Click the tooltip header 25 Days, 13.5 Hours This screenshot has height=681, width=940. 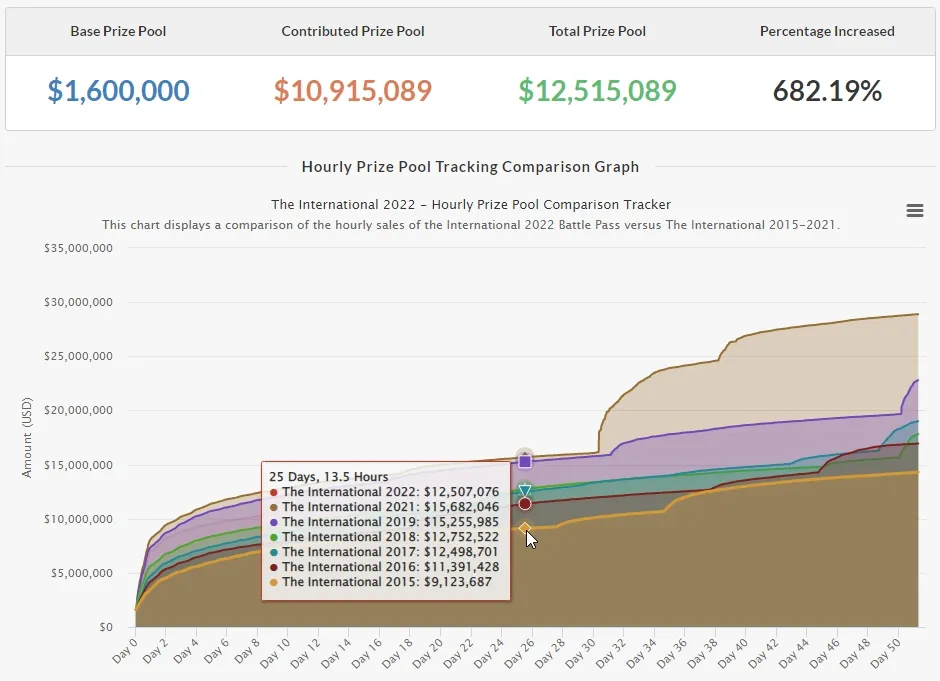point(329,477)
